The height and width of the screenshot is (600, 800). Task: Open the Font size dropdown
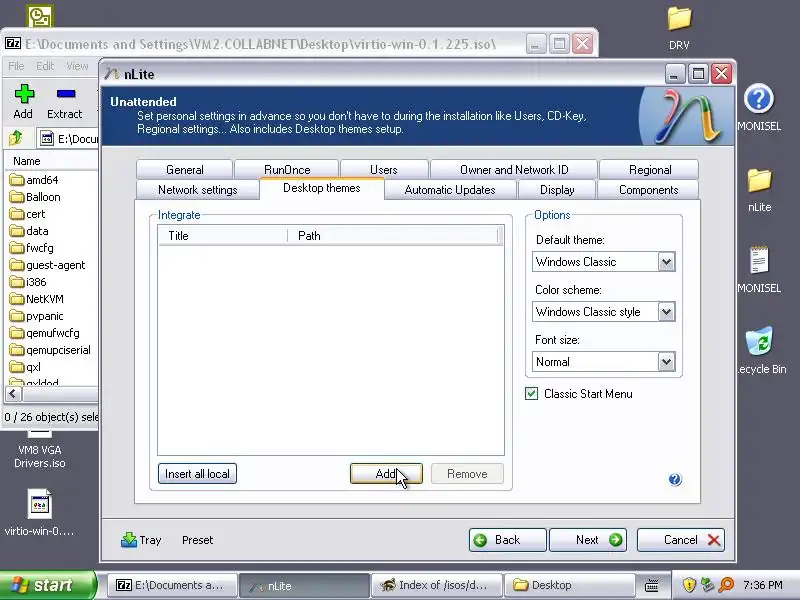[x=666, y=362]
